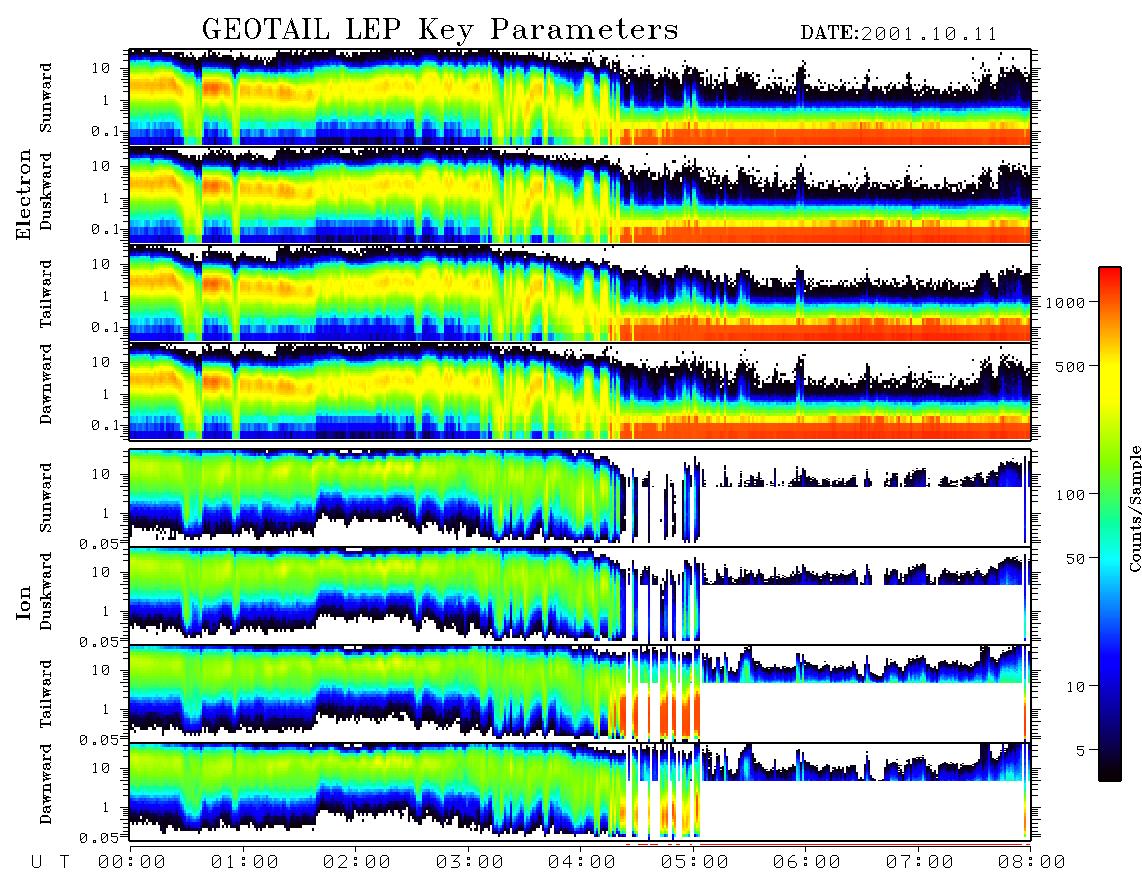This screenshot has height=880, width=1142.
Task: Click the Electron Sunward spectrogram panel
Action: (580, 97)
